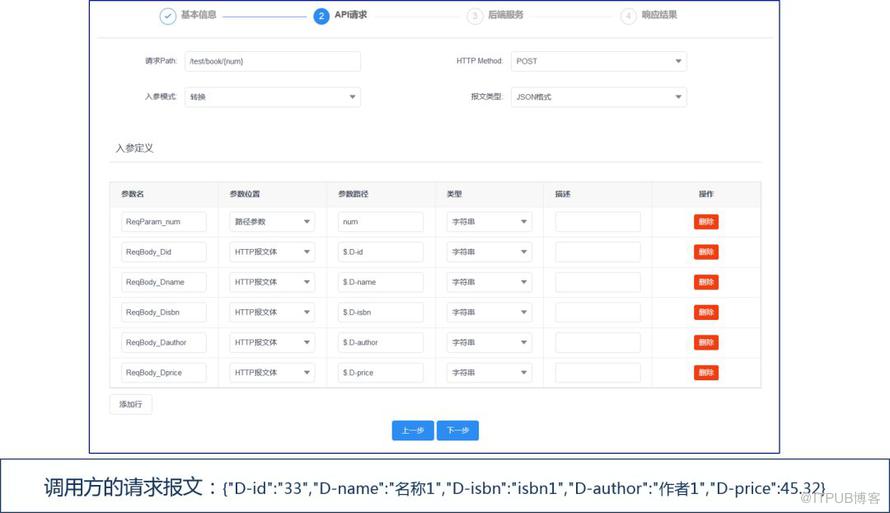This screenshot has width=890, height=513.
Task: Click the description field in ReqBody_Dname row
Action: [598, 282]
